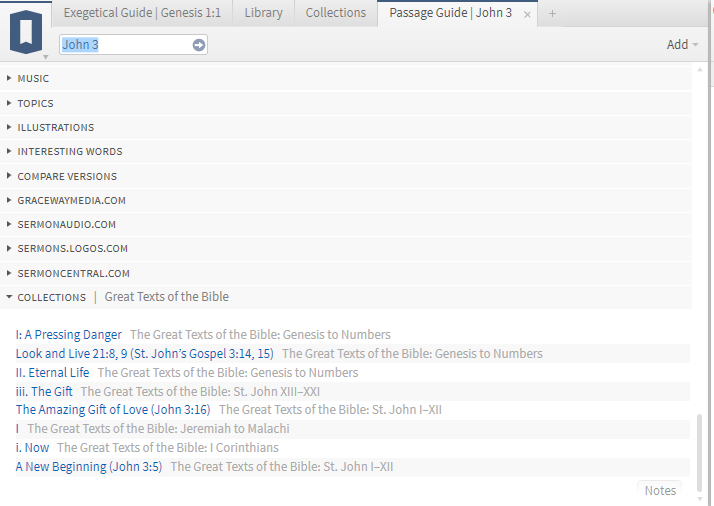This screenshot has width=714, height=506.
Task: Click the Notes button
Action: pos(660,491)
